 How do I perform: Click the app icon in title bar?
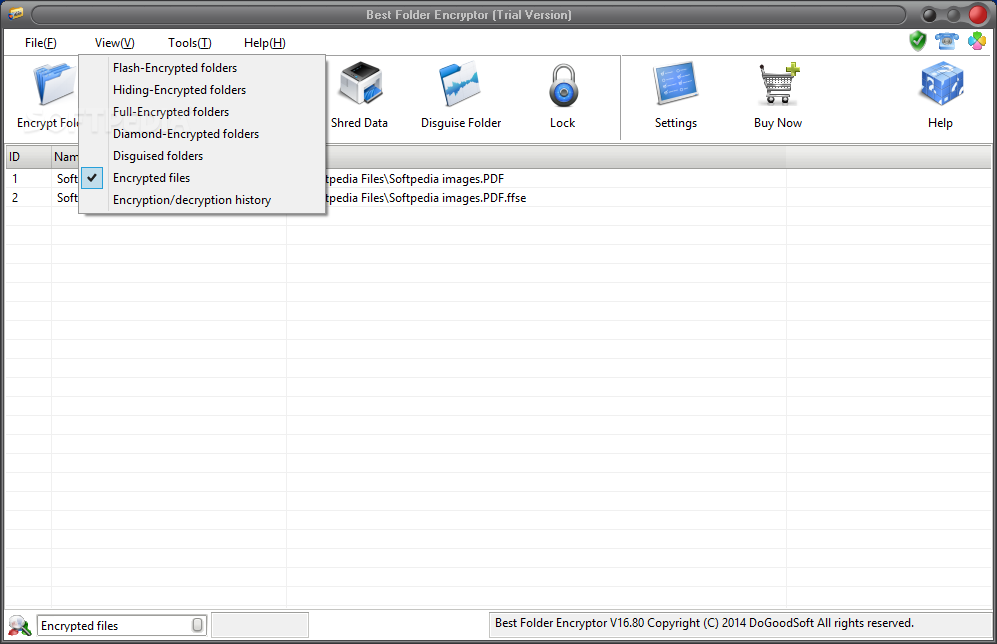[15, 14]
